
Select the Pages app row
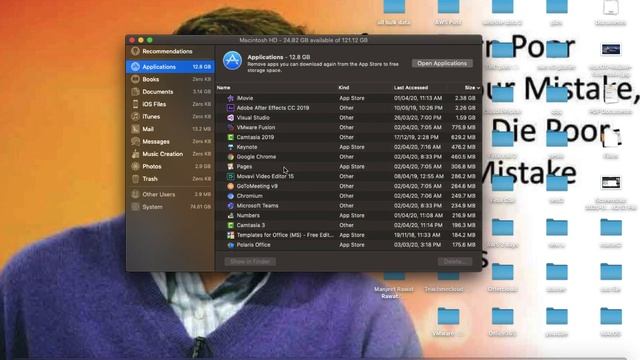tap(348, 167)
